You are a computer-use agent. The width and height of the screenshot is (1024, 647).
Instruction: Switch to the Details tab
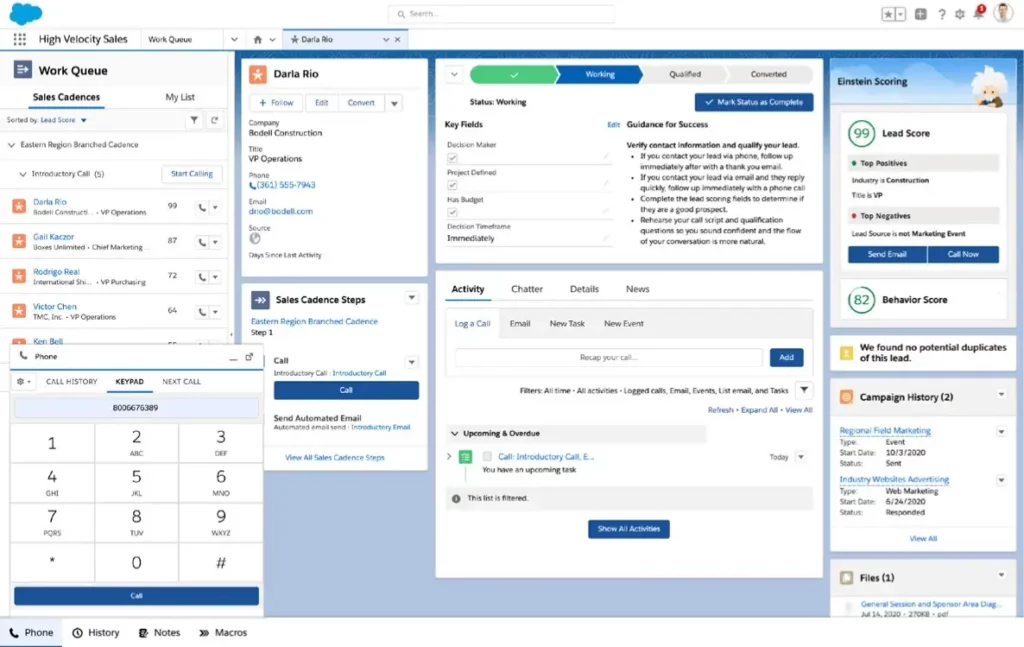pos(584,289)
